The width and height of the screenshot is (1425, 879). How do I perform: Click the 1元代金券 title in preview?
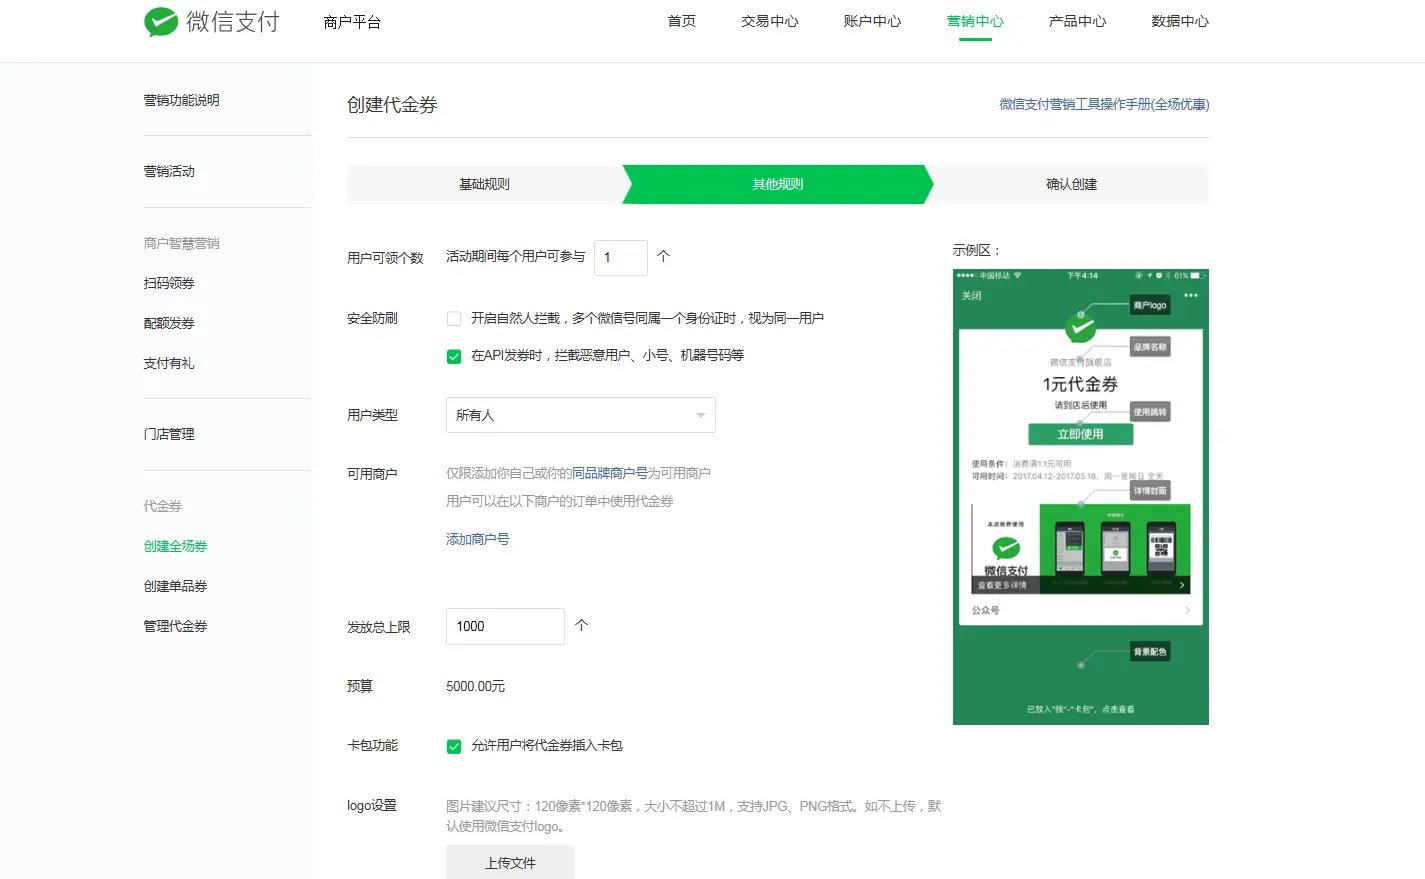click(x=1080, y=384)
